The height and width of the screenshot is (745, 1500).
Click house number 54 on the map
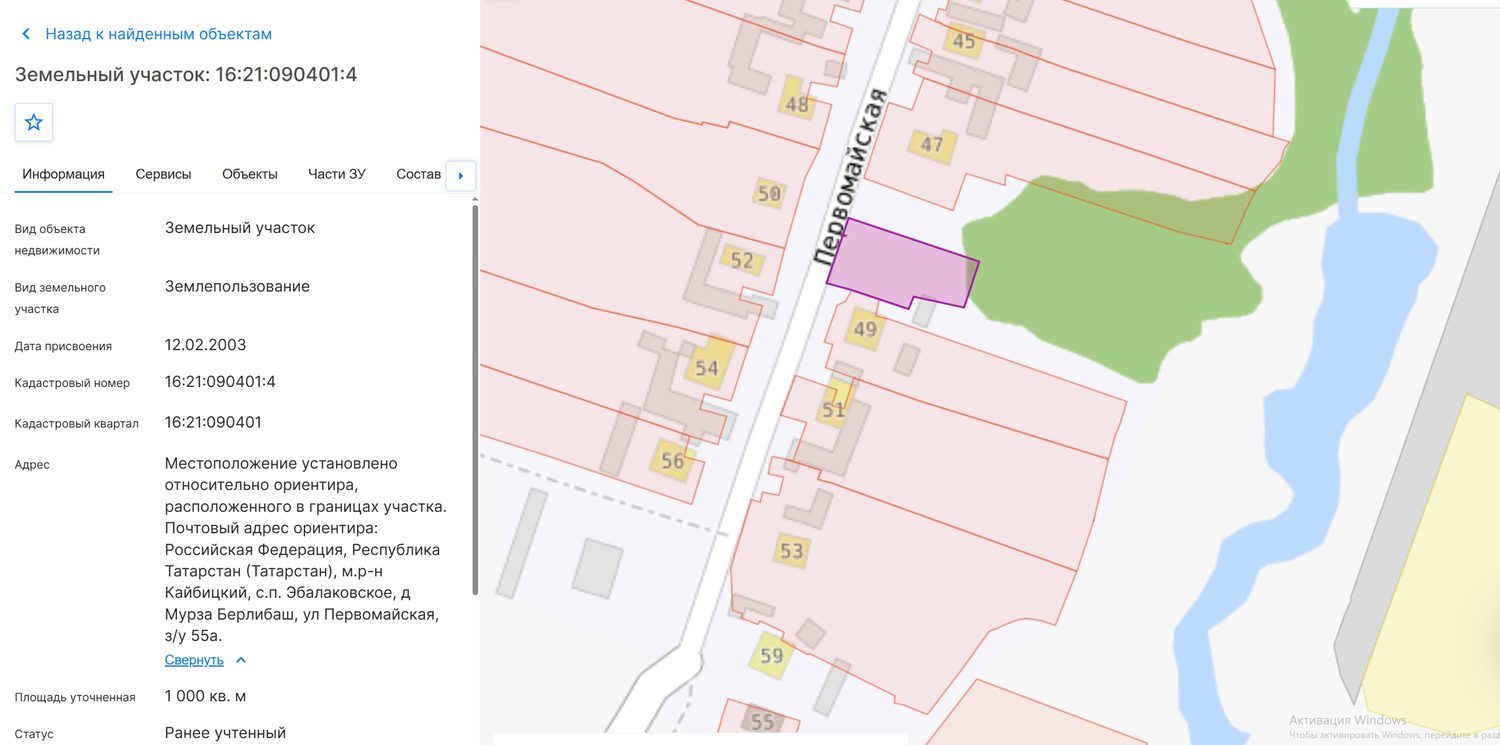click(707, 368)
